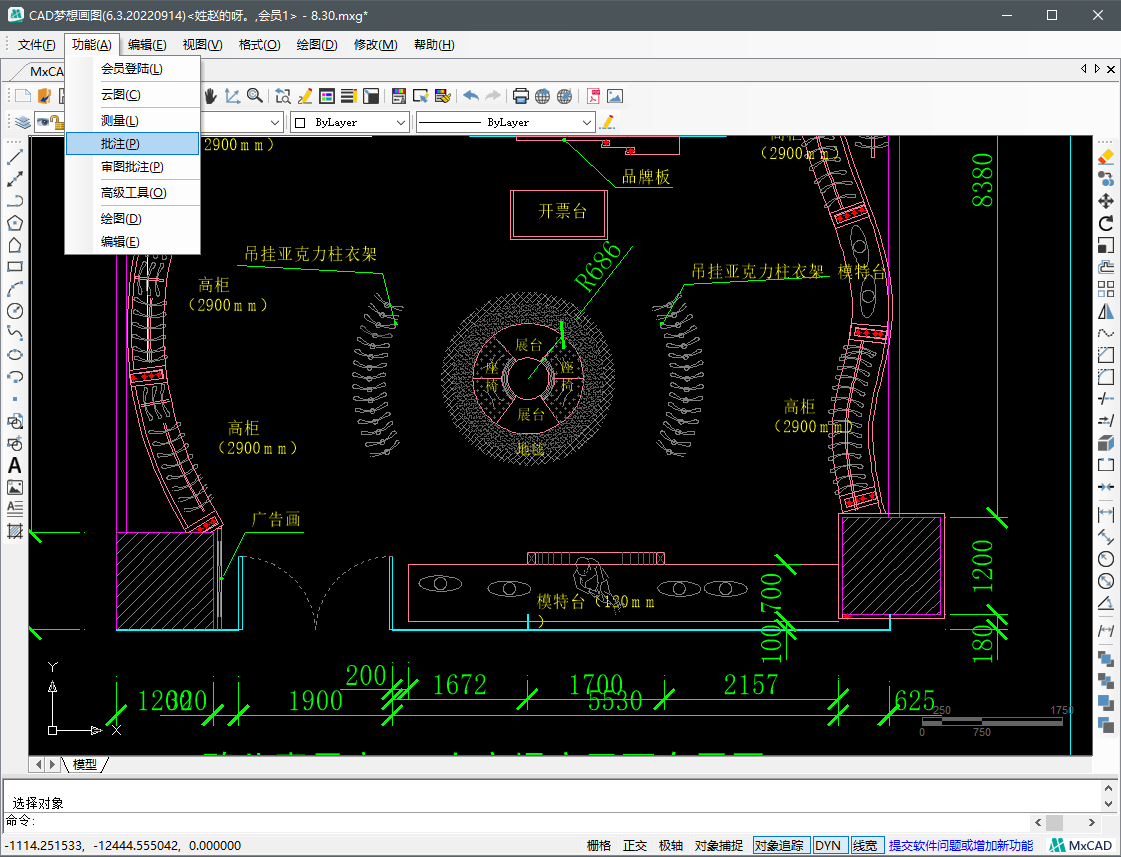Select the Rotate tool in right toolbar

1106,223
